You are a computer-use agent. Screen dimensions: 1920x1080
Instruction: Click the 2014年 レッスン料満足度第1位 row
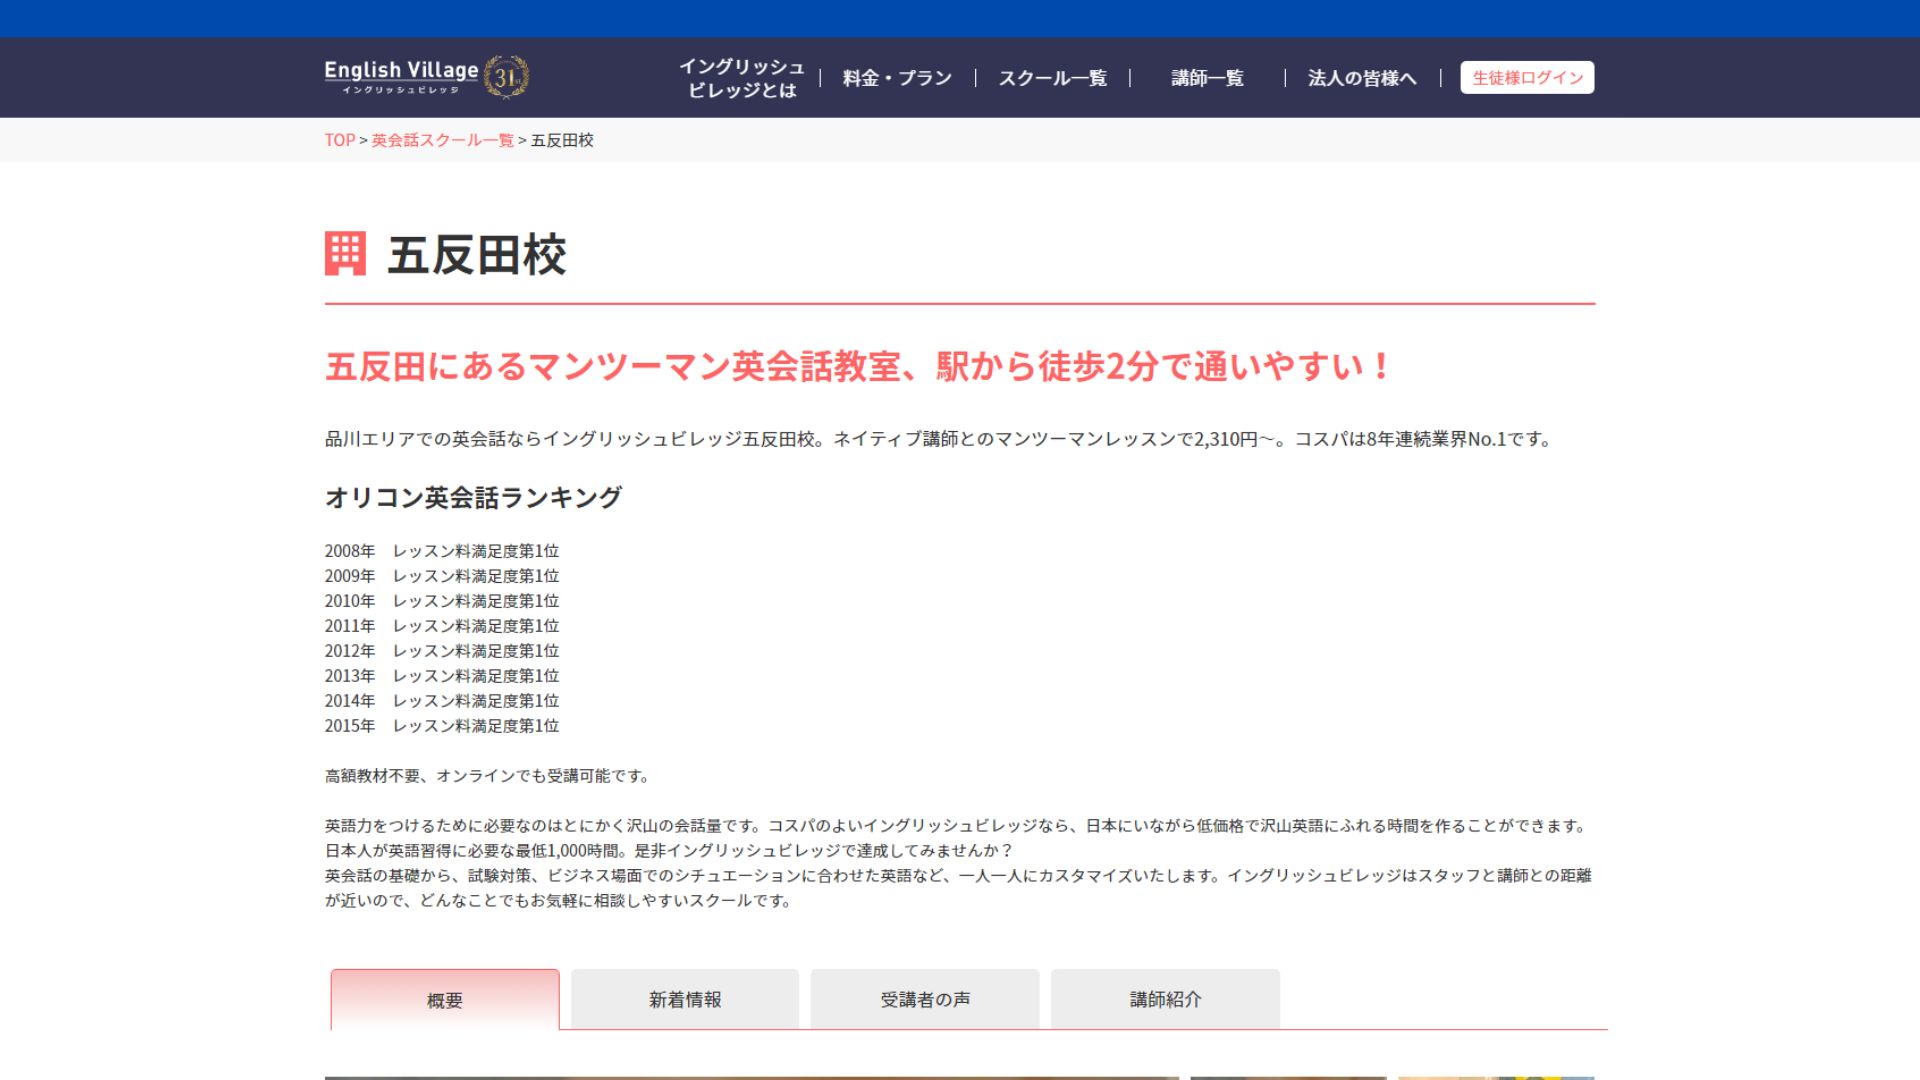click(x=442, y=701)
